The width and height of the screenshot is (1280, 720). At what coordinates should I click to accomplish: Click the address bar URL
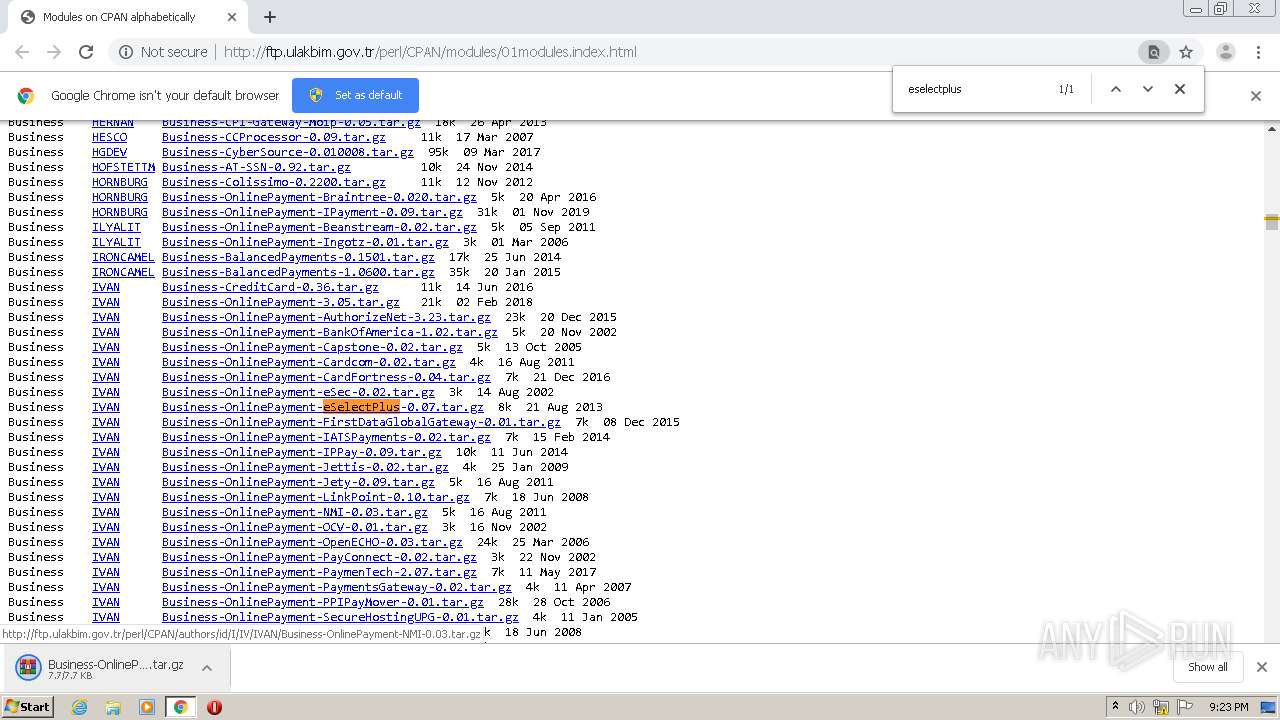[x=430, y=52]
